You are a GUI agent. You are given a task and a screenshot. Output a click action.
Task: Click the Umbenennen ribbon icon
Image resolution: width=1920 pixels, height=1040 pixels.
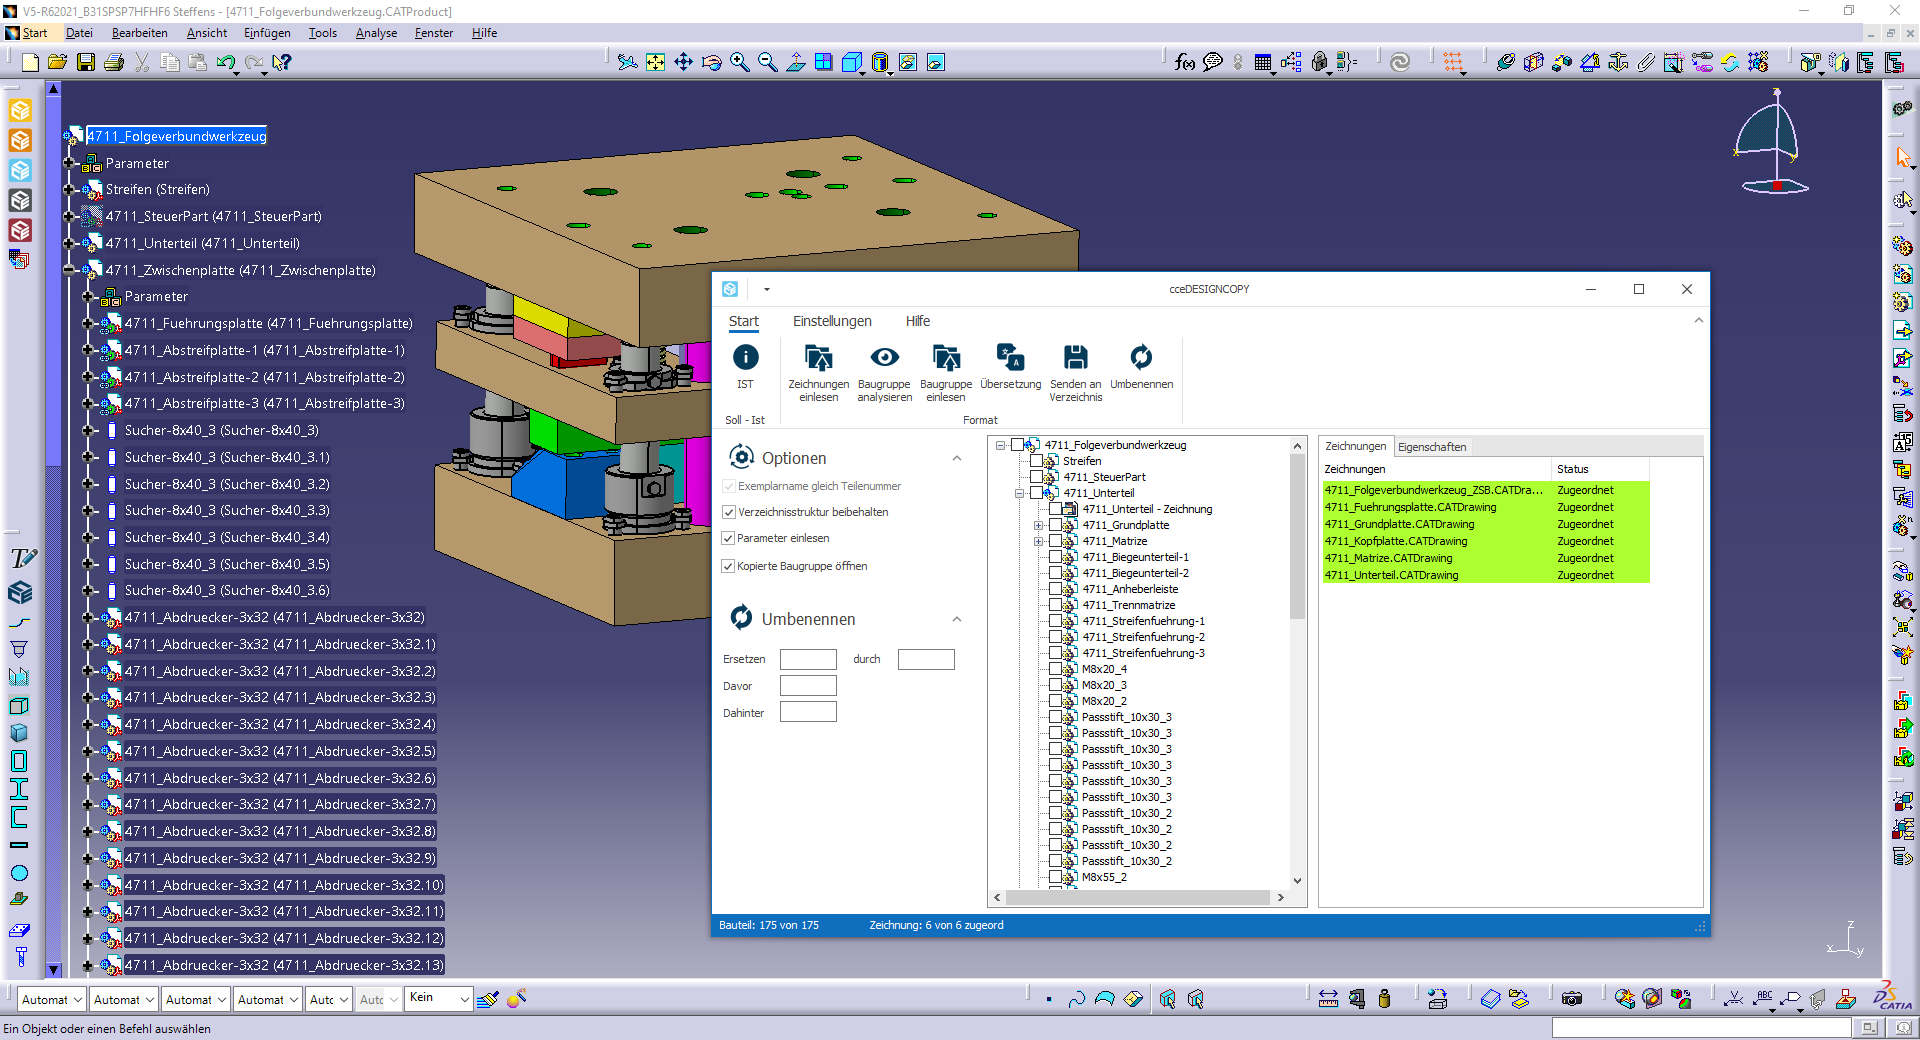click(x=1141, y=358)
